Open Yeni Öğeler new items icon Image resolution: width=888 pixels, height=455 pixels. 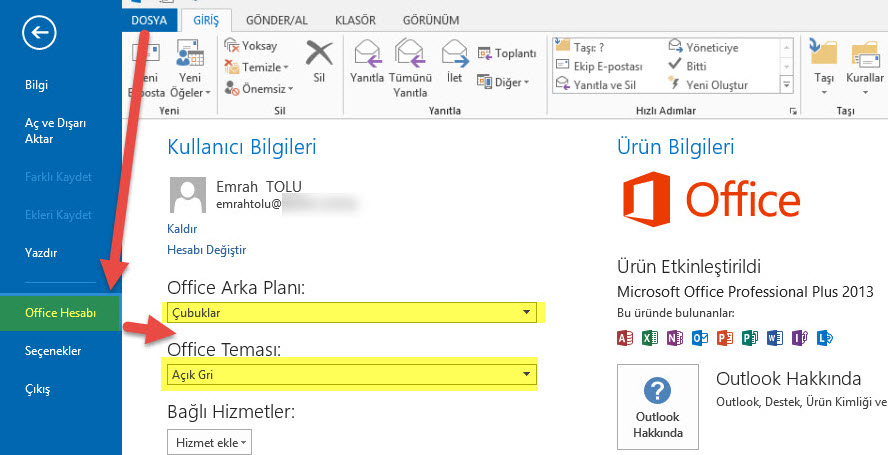[190, 53]
